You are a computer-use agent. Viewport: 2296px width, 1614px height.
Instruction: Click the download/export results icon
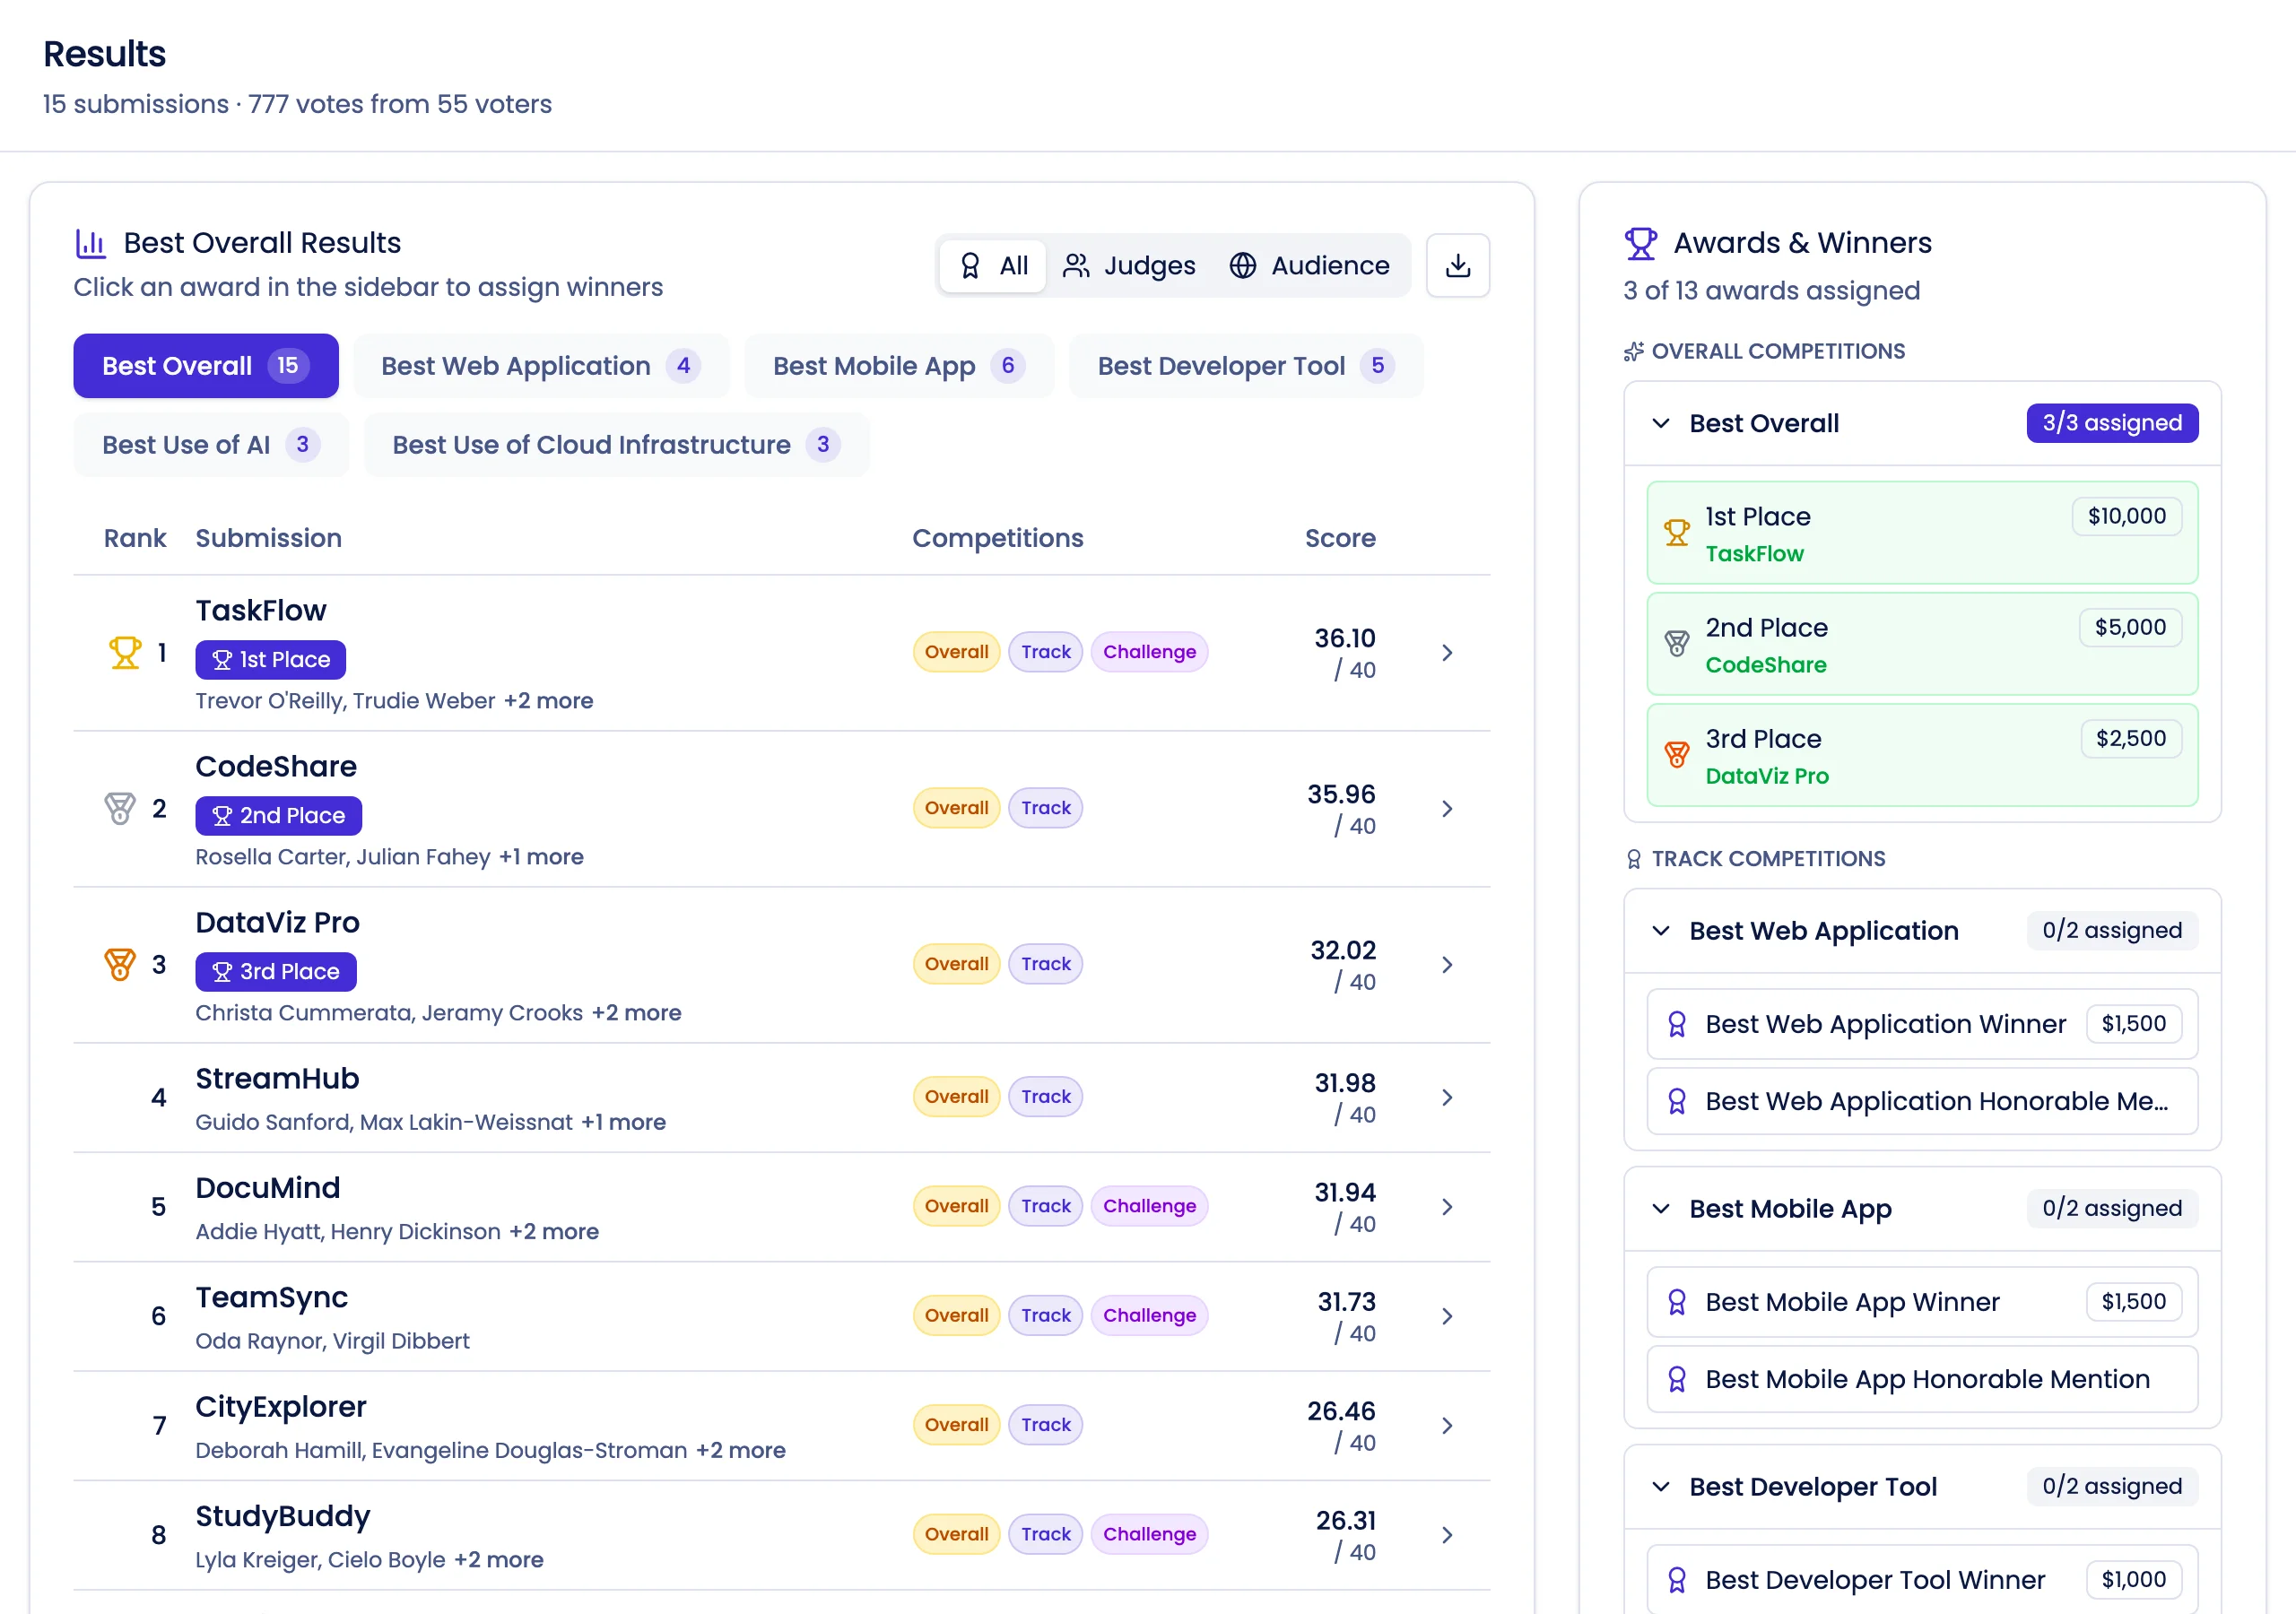1458,265
